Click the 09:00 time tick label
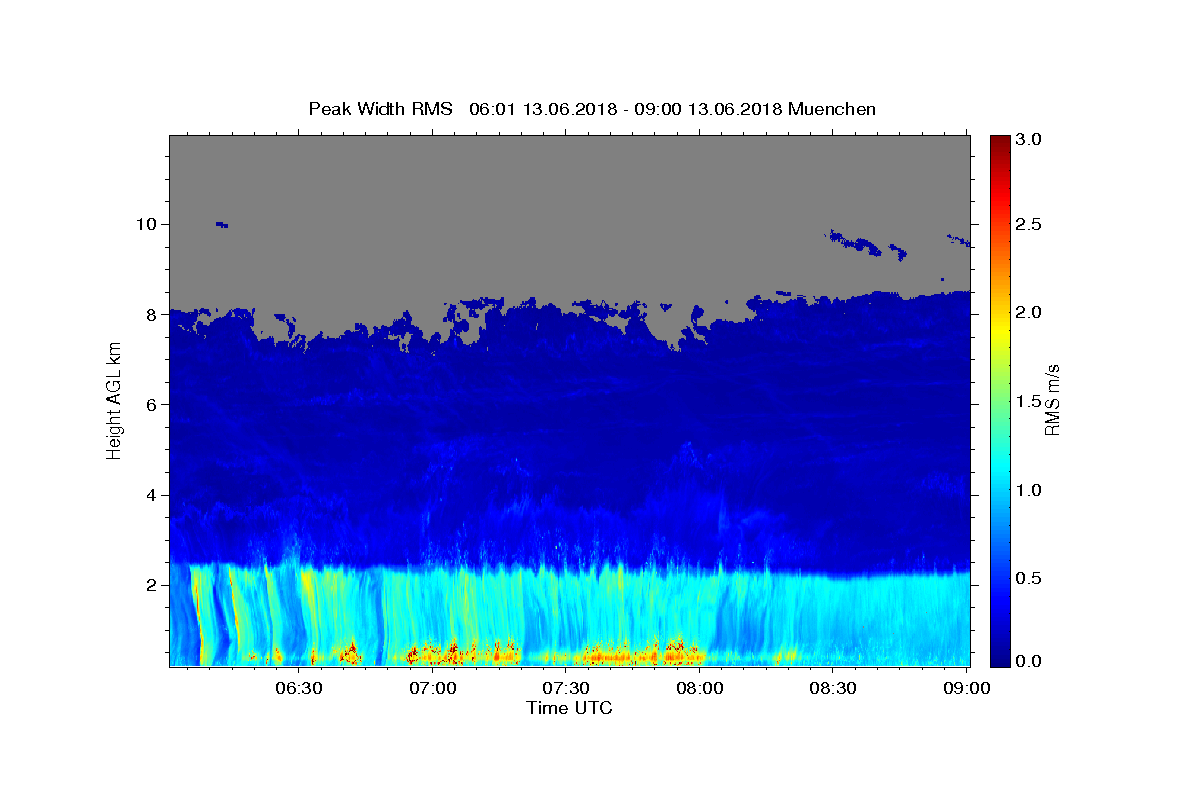 (x=967, y=688)
